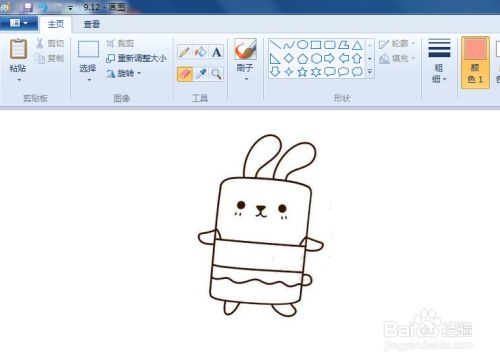Choose the Triangle shape

[x=357, y=44]
